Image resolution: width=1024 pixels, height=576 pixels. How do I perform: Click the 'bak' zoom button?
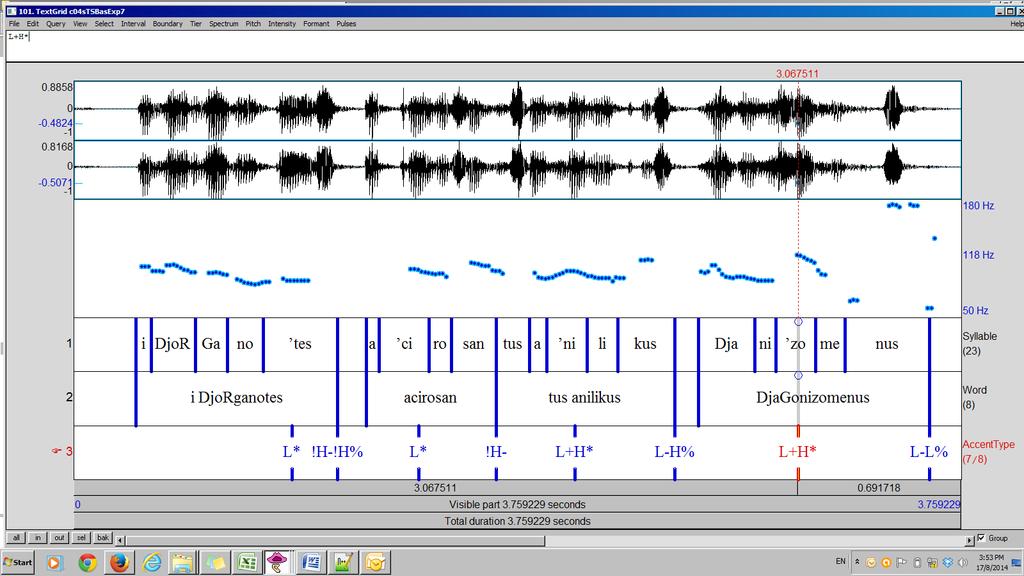point(103,538)
